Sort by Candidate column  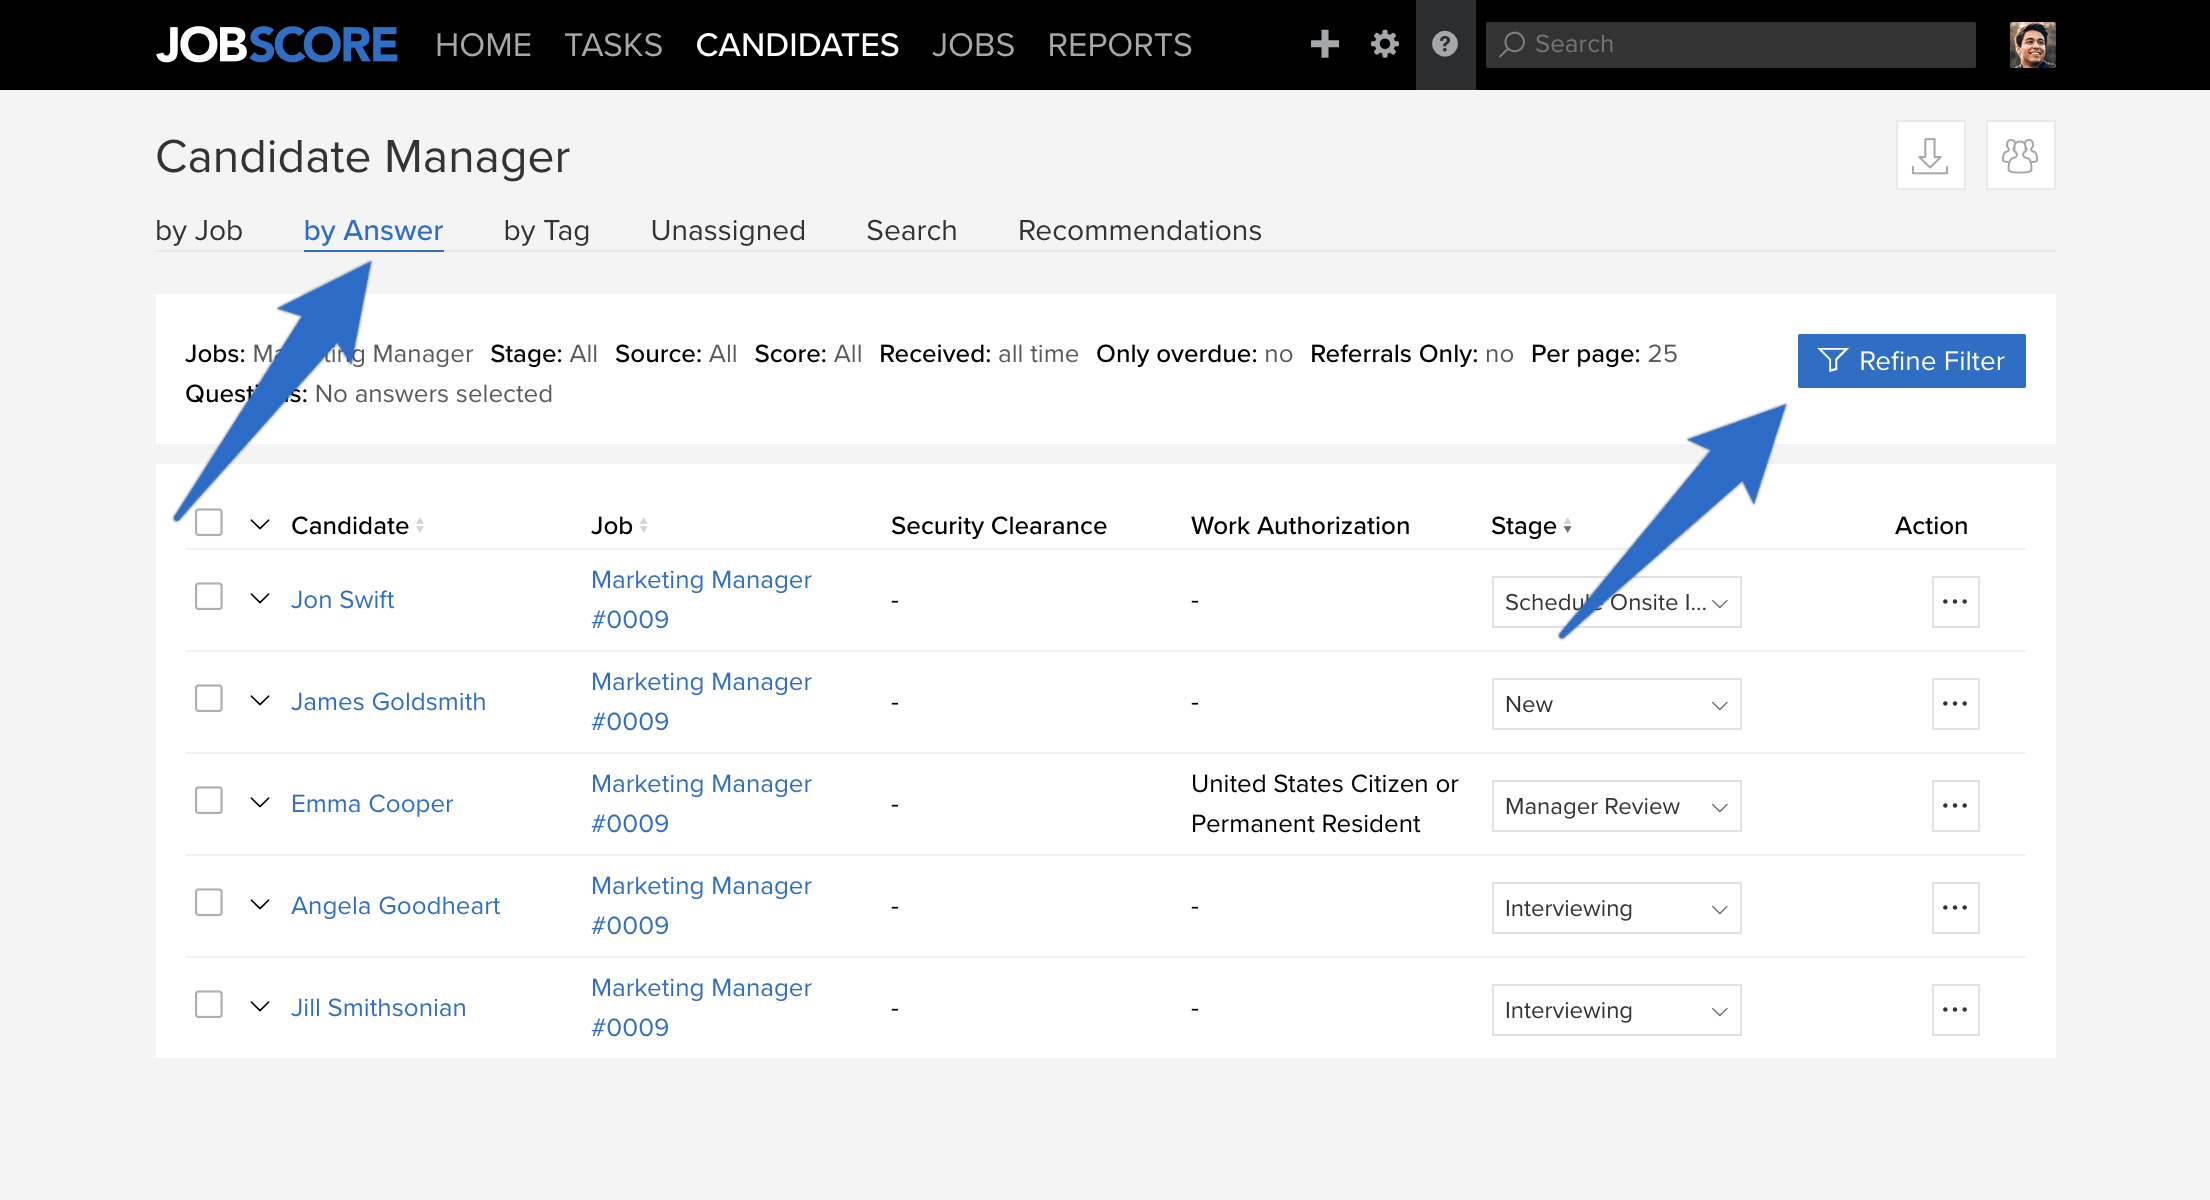click(x=357, y=526)
